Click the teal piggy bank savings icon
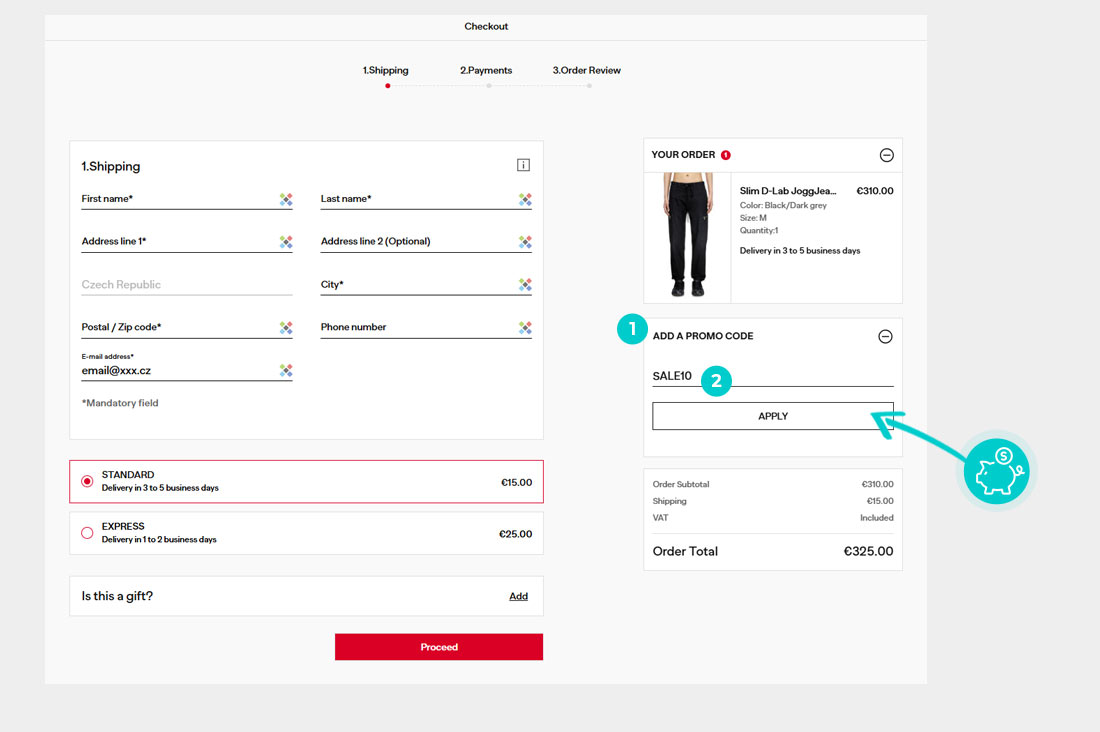Image resolution: width=1100 pixels, height=732 pixels. [x=996, y=471]
